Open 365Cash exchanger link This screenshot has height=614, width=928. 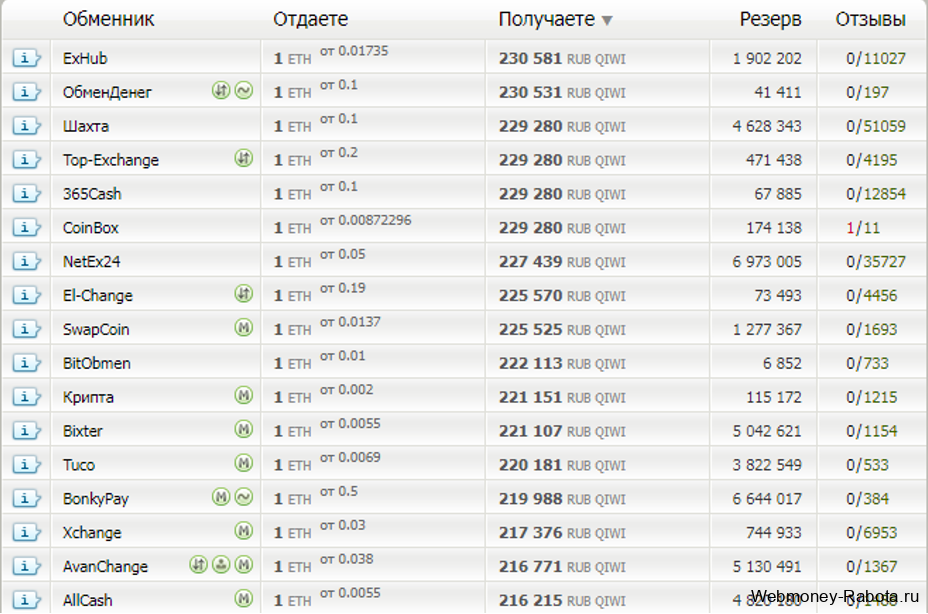point(92,194)
